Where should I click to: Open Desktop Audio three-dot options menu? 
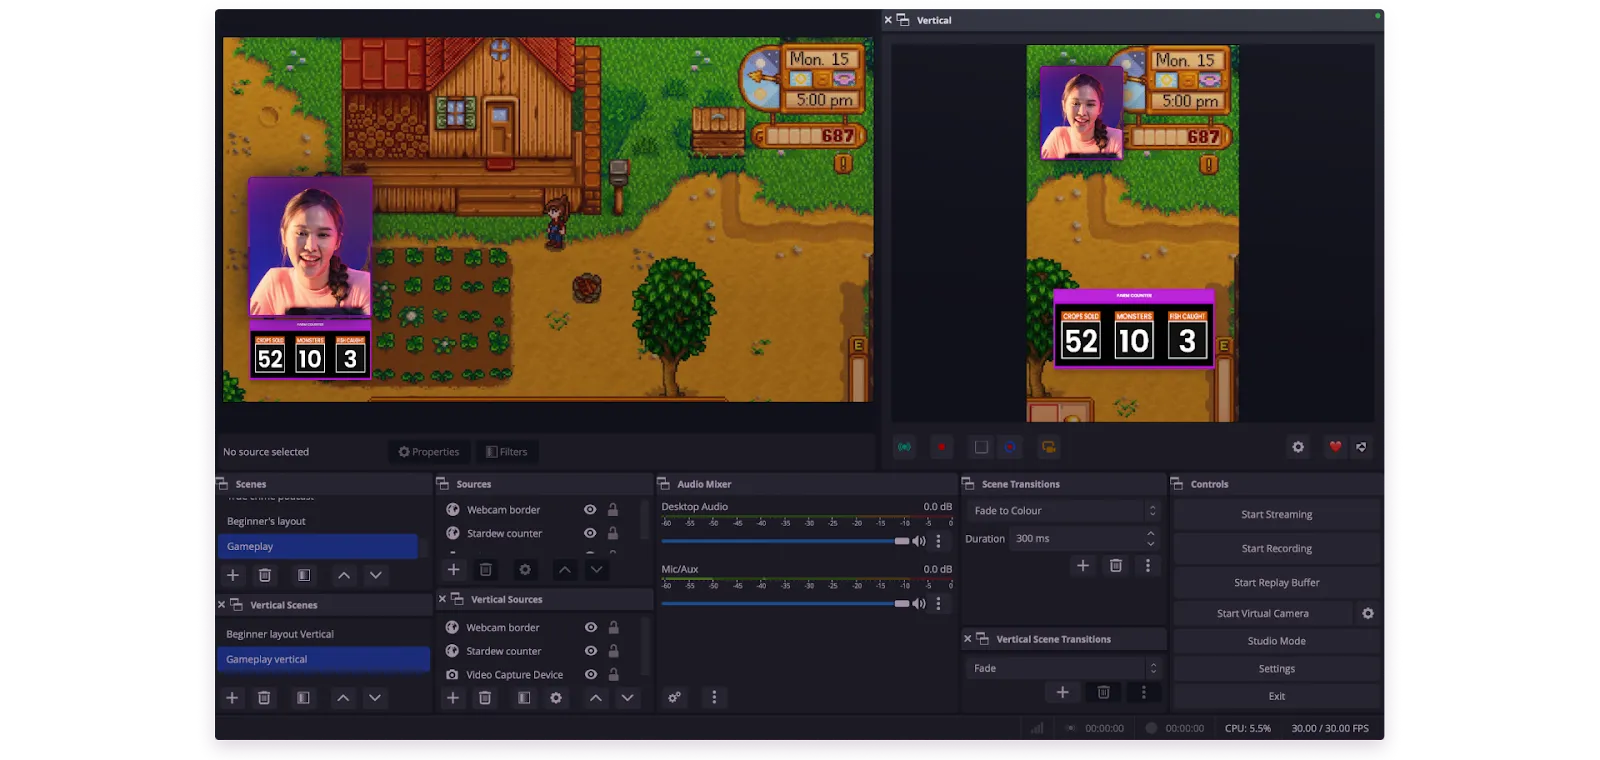[x=938, y=541]
